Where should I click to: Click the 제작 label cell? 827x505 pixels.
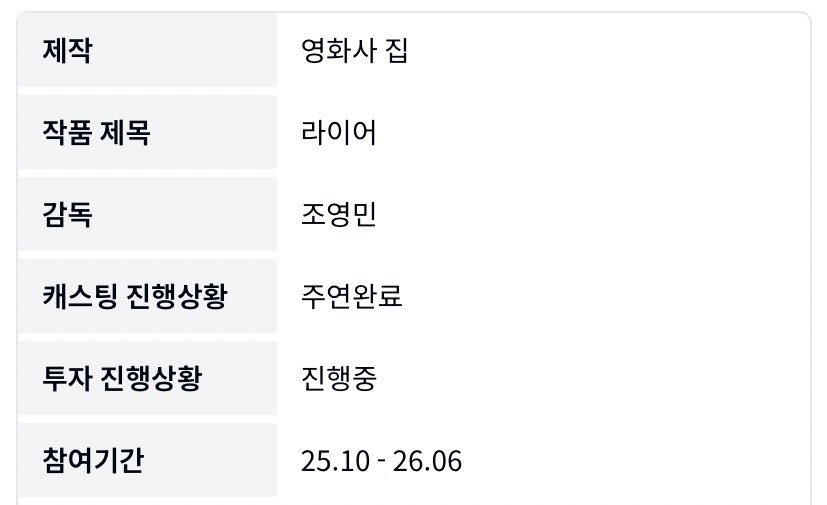[x=147, y=51]
